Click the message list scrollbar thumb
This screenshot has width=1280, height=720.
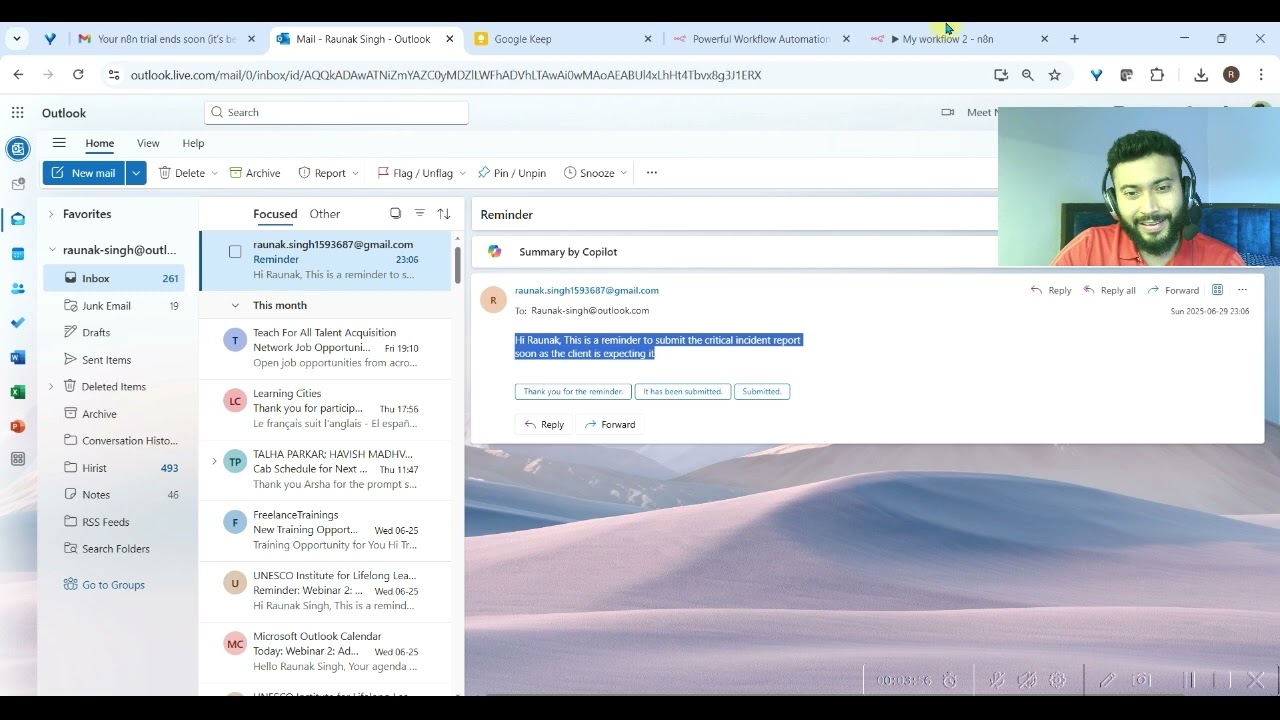[x=458, y=264]
